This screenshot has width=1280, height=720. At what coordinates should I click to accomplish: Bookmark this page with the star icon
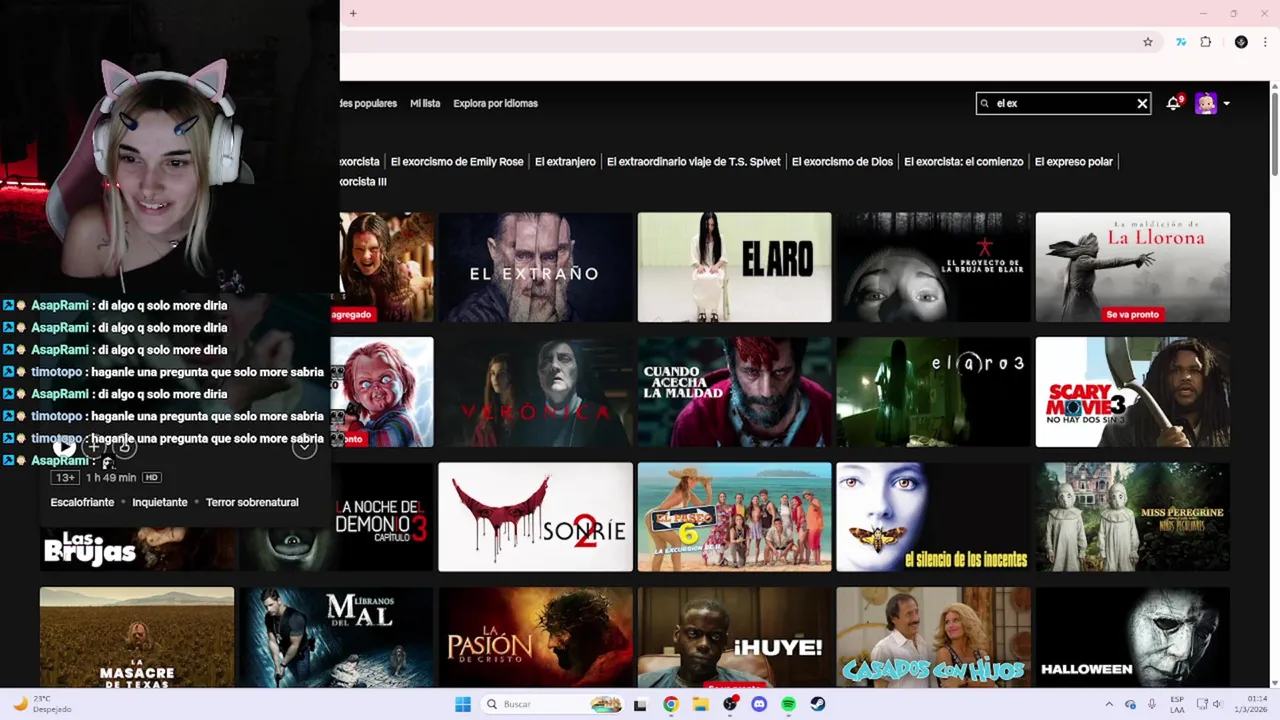tap(1148, 42)
